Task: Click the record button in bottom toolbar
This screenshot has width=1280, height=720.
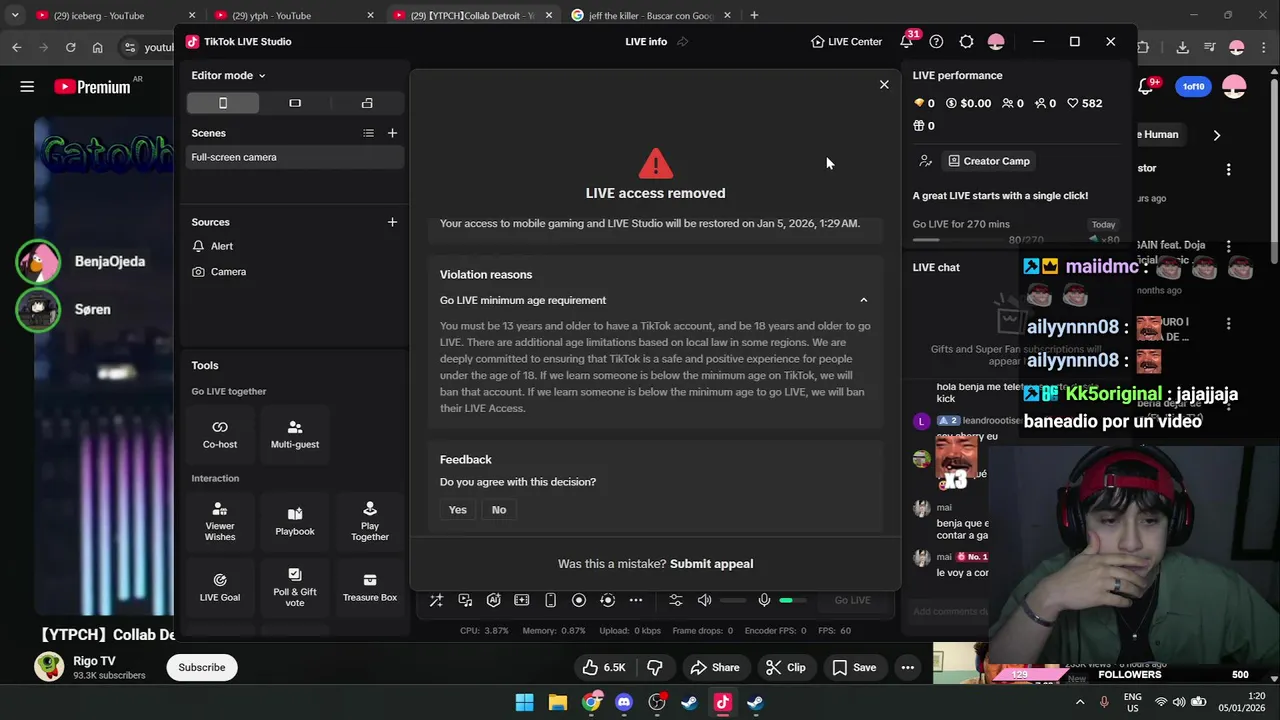Action: [579, 600]
